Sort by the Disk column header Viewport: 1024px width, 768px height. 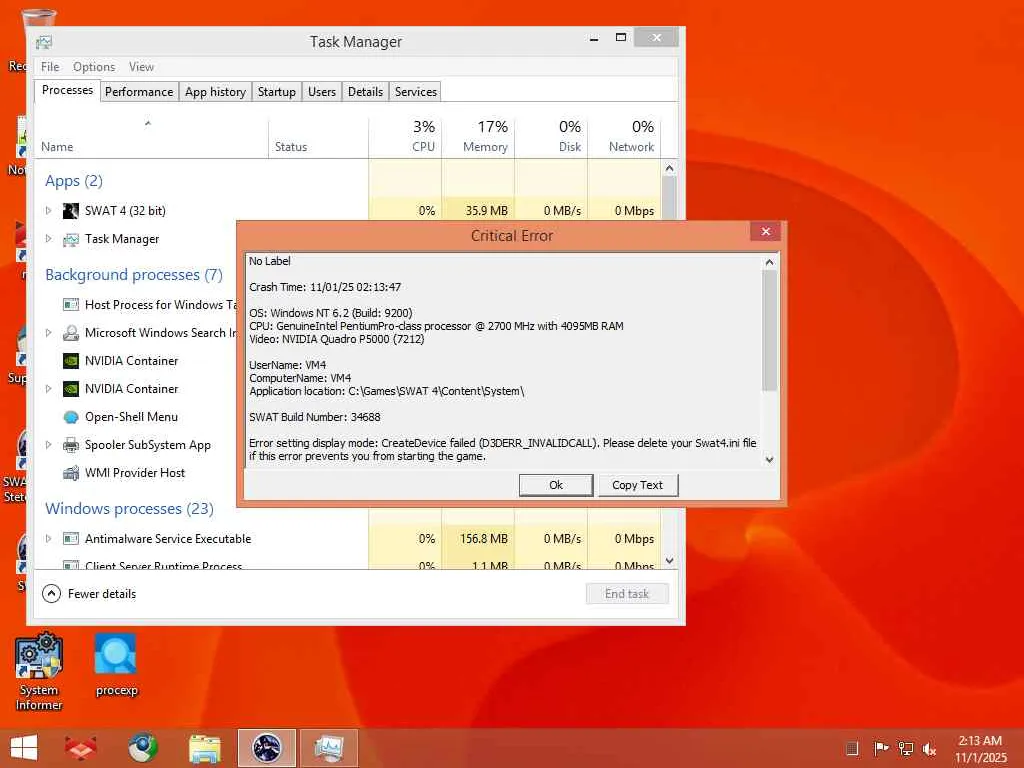[552, 138]
